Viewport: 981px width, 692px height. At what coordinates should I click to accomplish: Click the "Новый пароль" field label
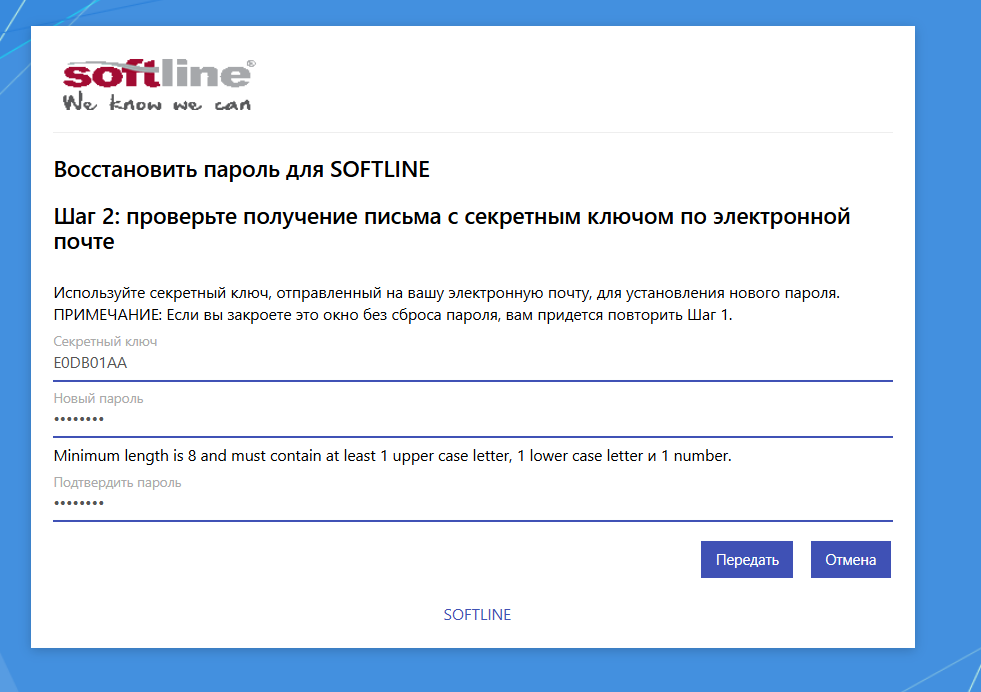[x=98, y=399]
